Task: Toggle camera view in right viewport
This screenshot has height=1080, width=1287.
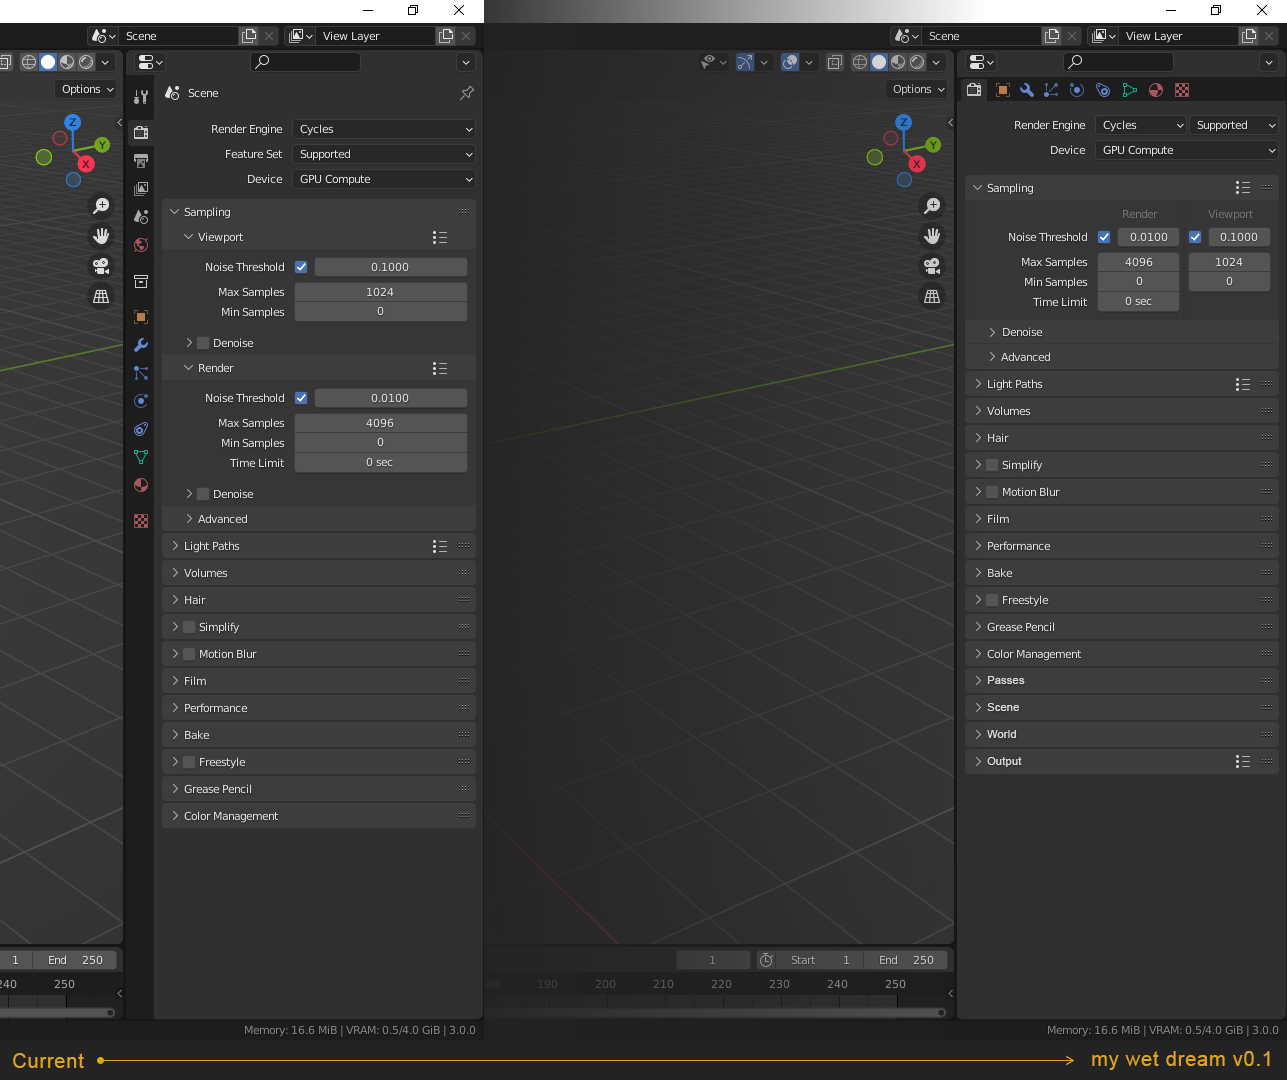Action: click(932, 266)
